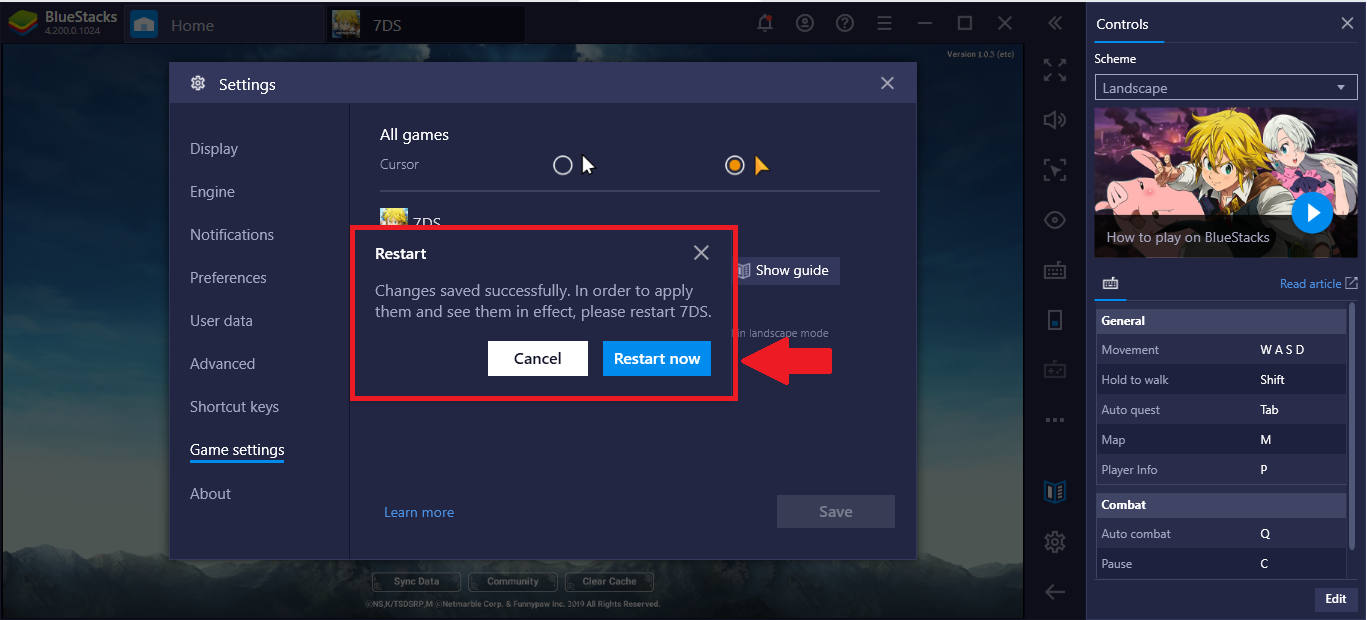Open Shortcut keys section
The image size is (1367, 620).
pyautogui.click(x=234, y=407)
